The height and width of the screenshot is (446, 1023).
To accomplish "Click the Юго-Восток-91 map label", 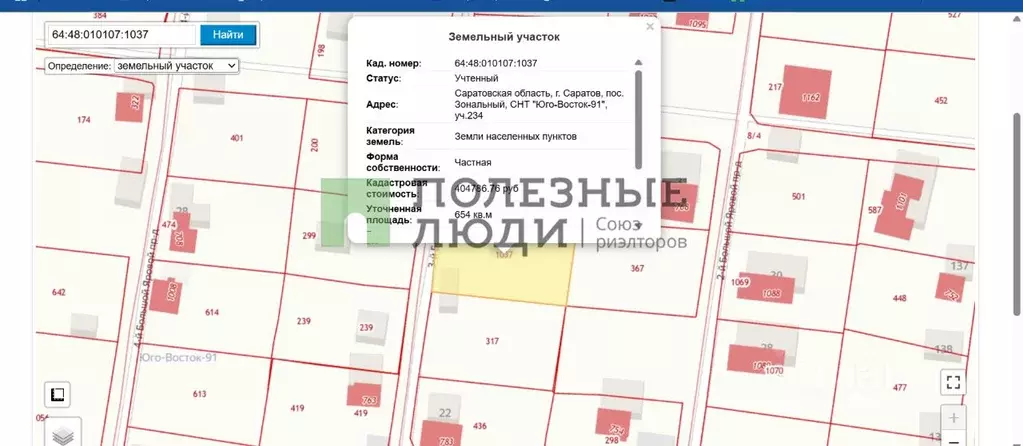I will [178, 357].
